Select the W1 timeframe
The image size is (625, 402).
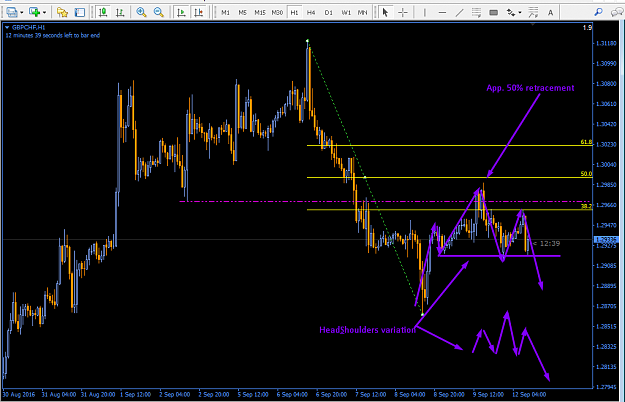(x=346, y=13)
